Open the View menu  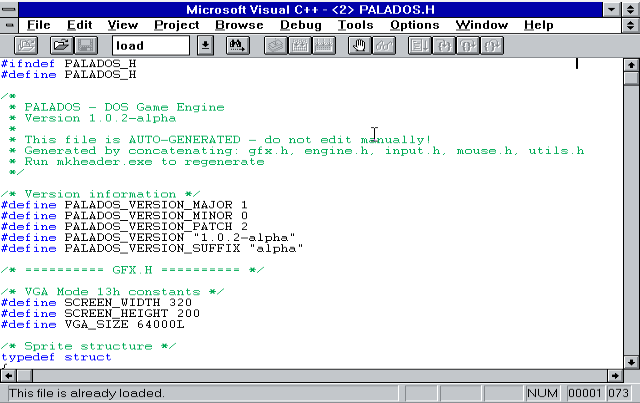(122, 25)
